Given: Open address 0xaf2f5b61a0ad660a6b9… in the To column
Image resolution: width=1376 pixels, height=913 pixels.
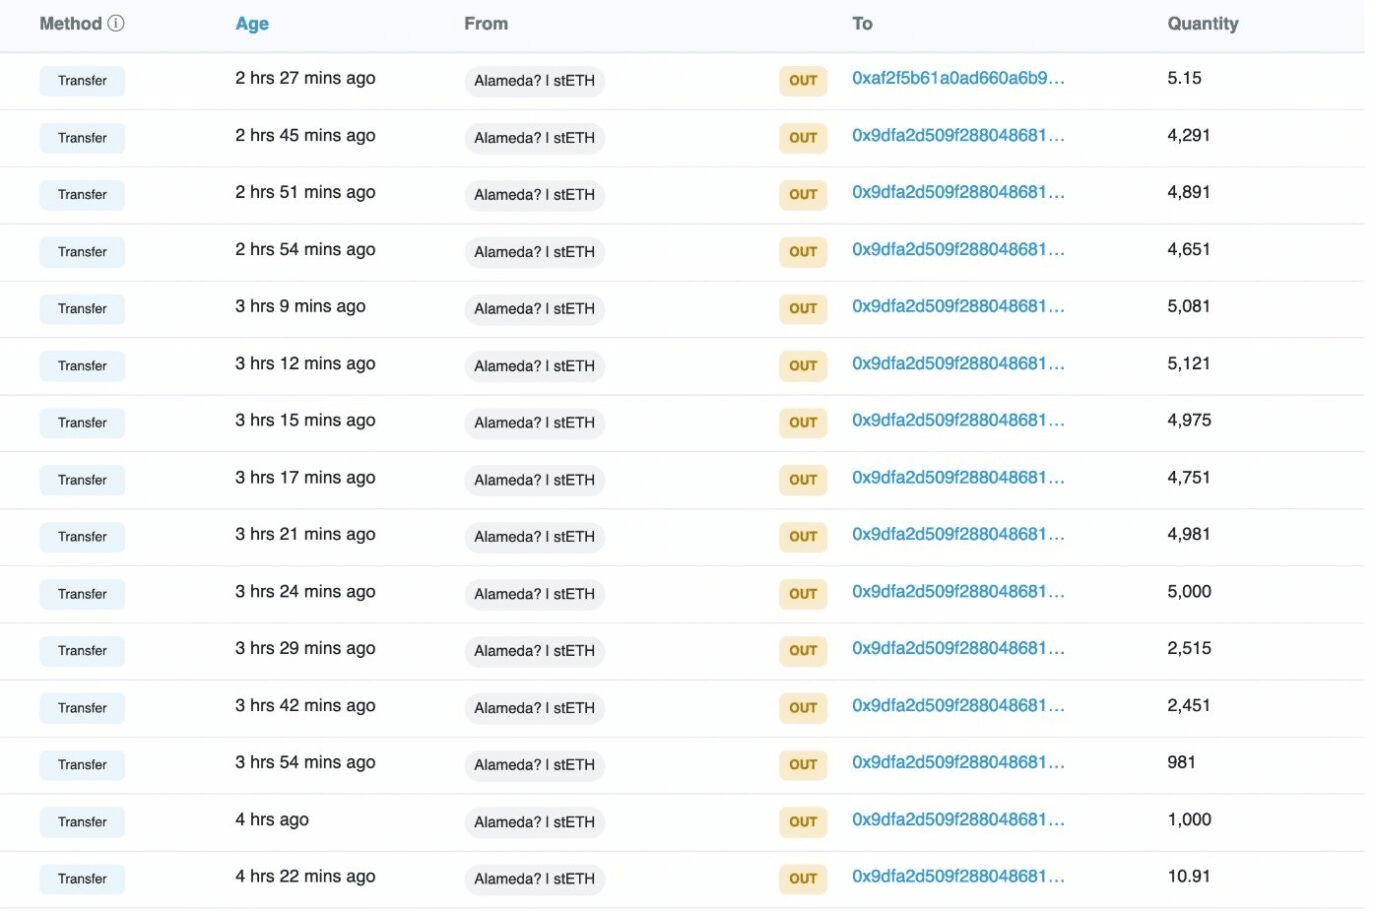Looking at the screenshot, I should pyautogui.click(x=958, y=78).
